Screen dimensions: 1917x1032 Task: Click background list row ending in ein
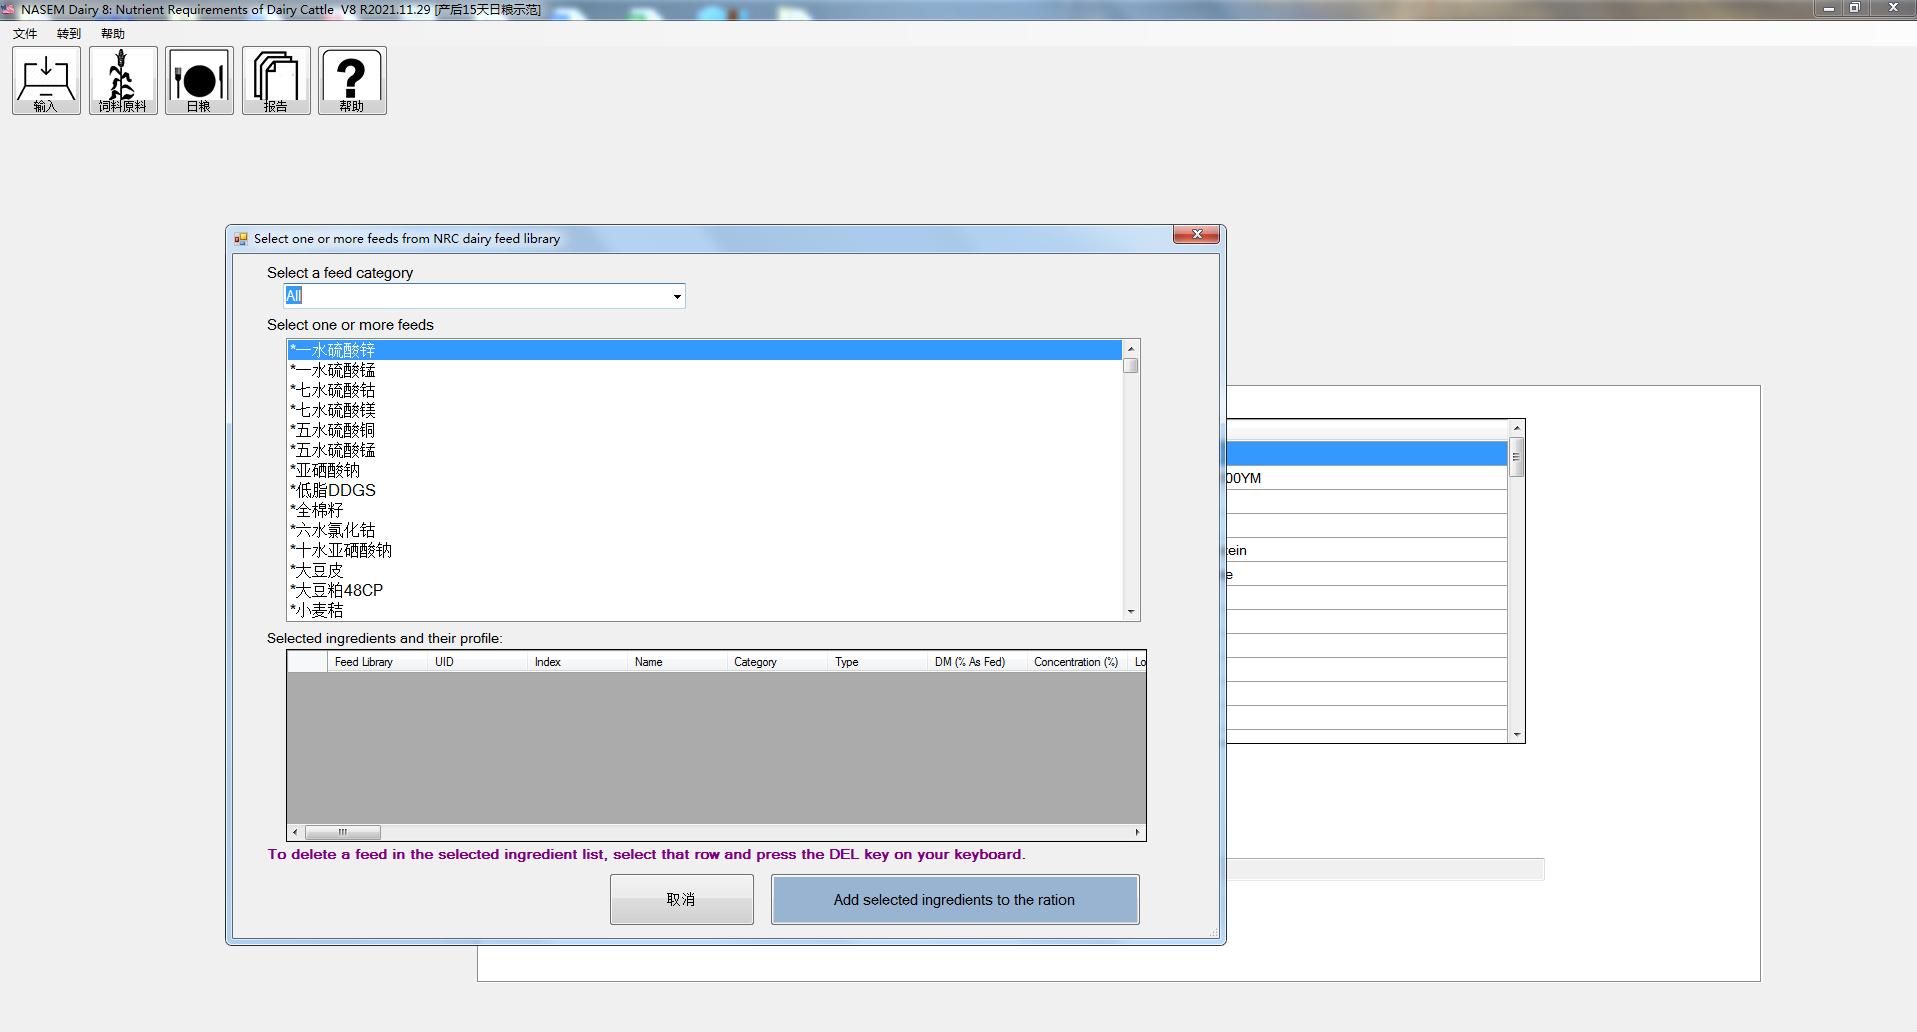coord(1366,550)
